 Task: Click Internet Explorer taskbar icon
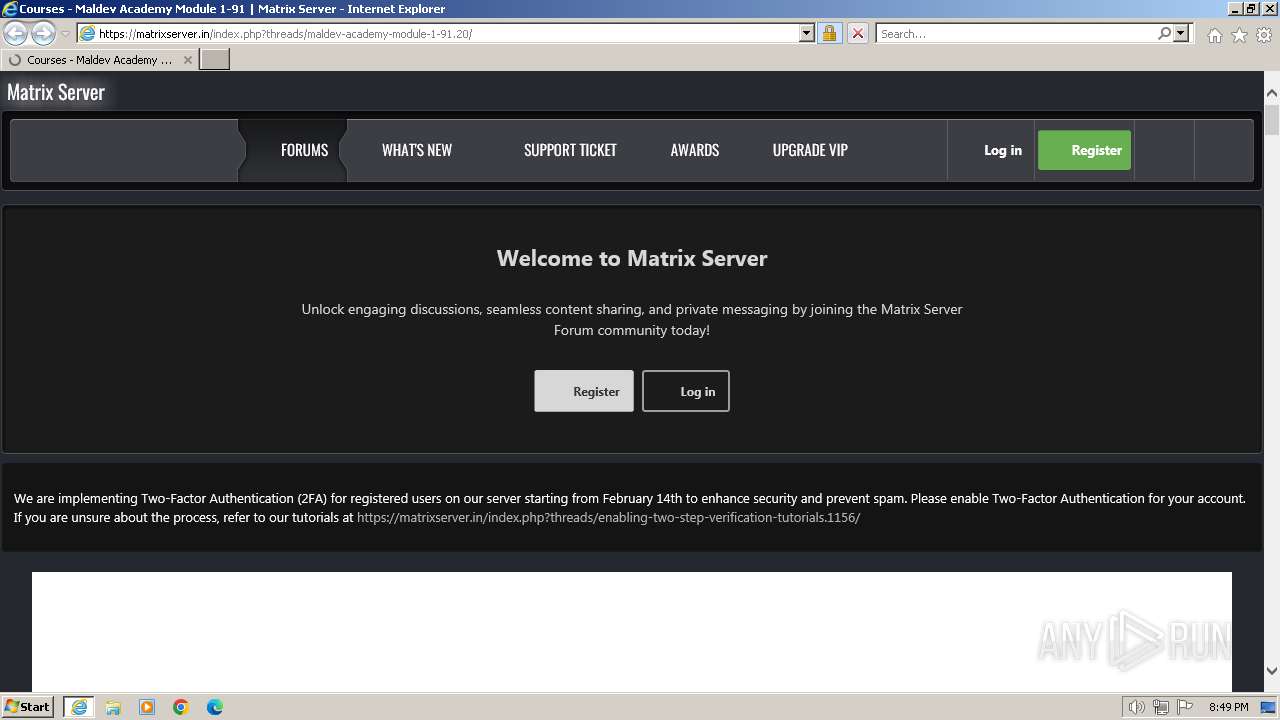tap(79, 707)
